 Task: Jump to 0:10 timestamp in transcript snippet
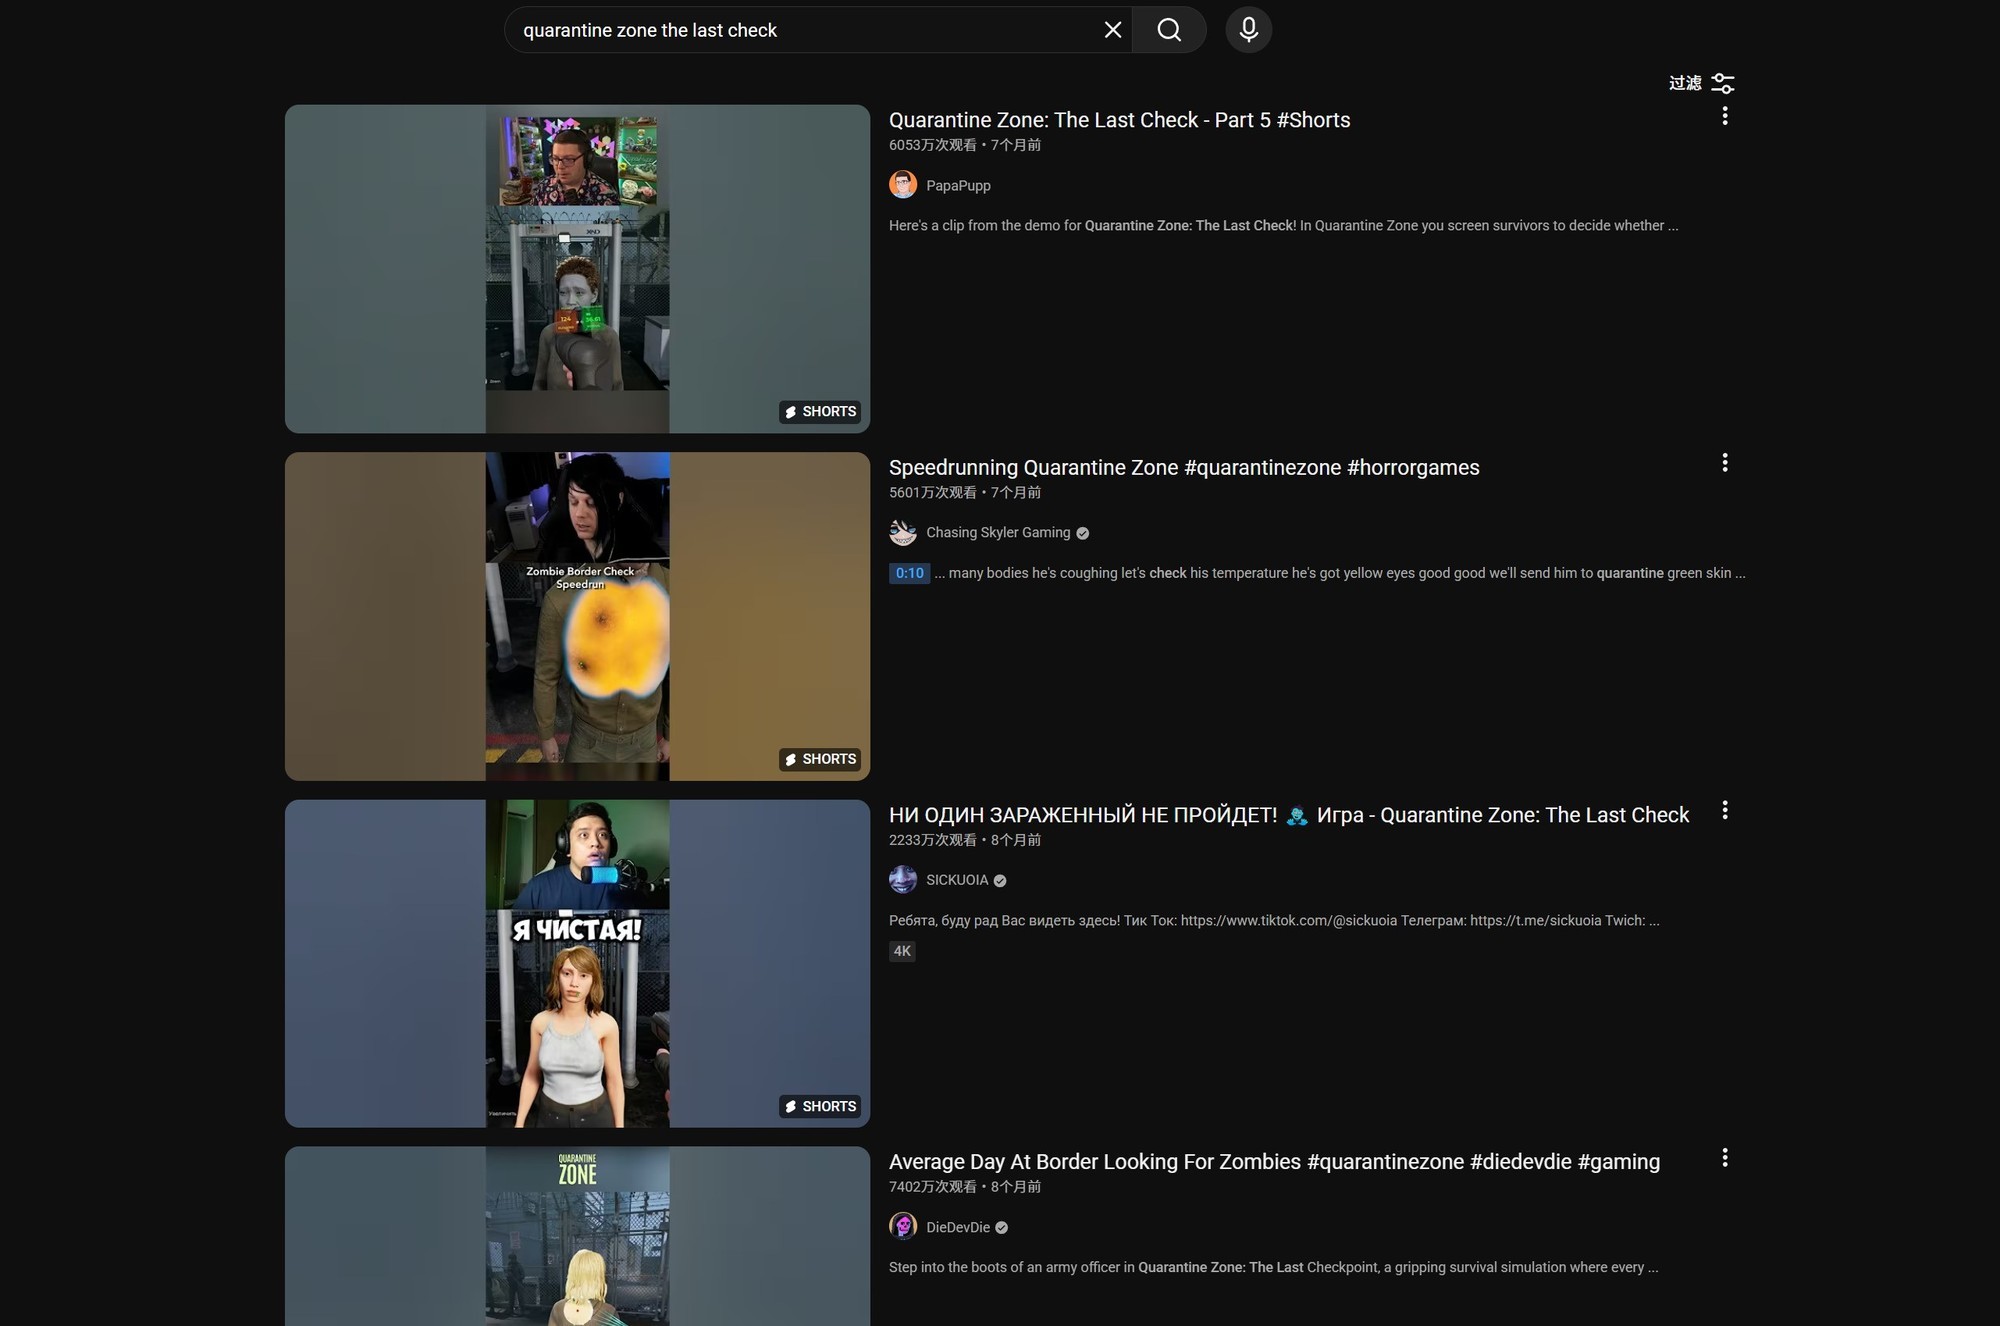tap(909, 573)
